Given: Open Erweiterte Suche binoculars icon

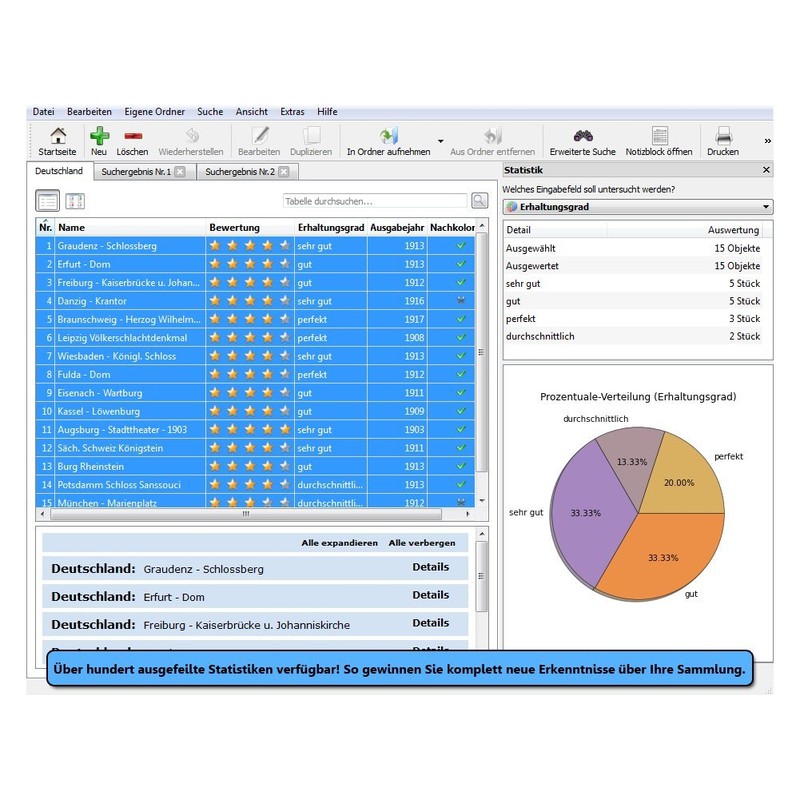Looking at the screenshot, I should [583, 136].
